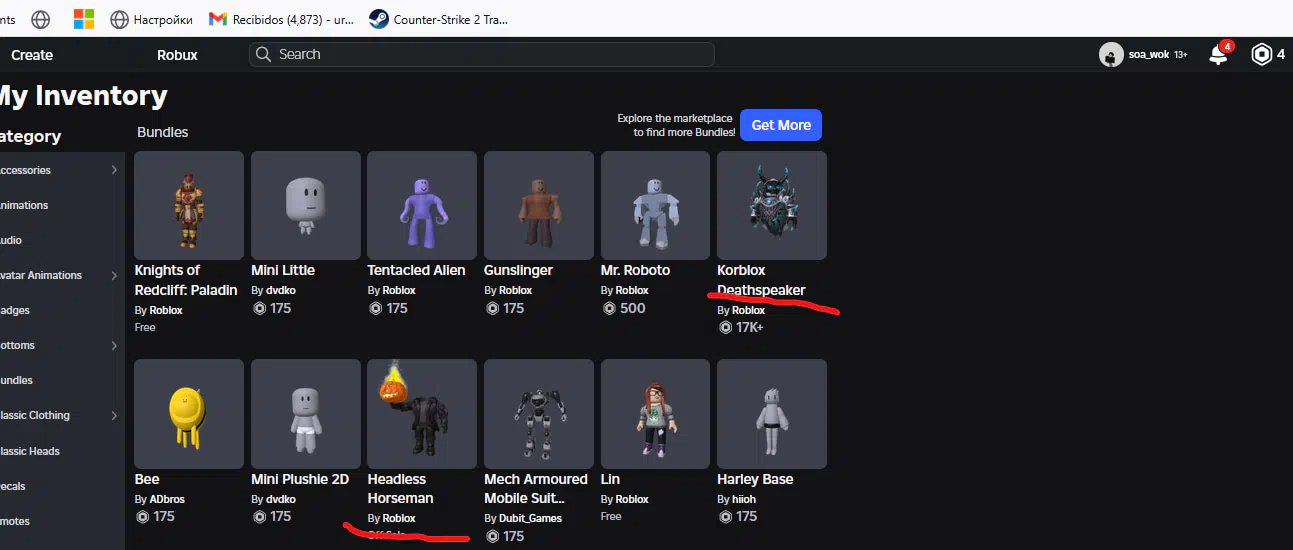Click the Microsoft logo bookmark
The image size is (1293, 550).
(84, 19)
